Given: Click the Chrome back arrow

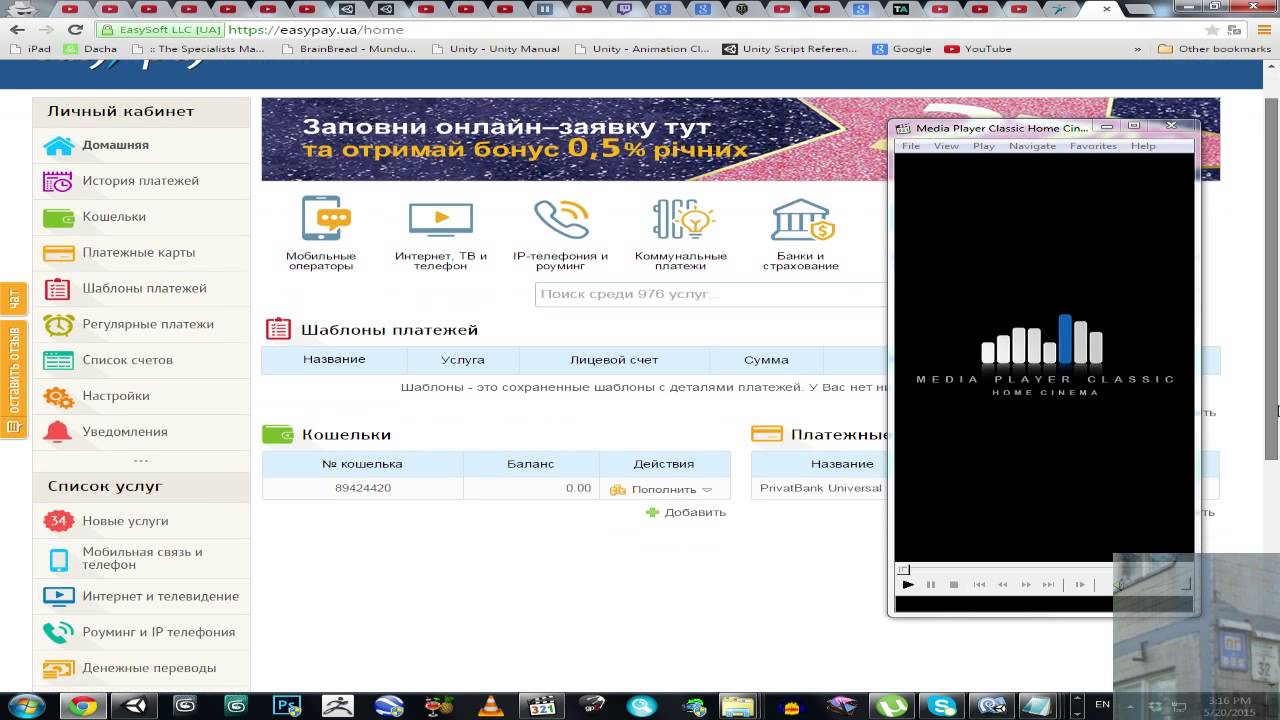Looking at the screenshot, I should [x=19, y=30].
